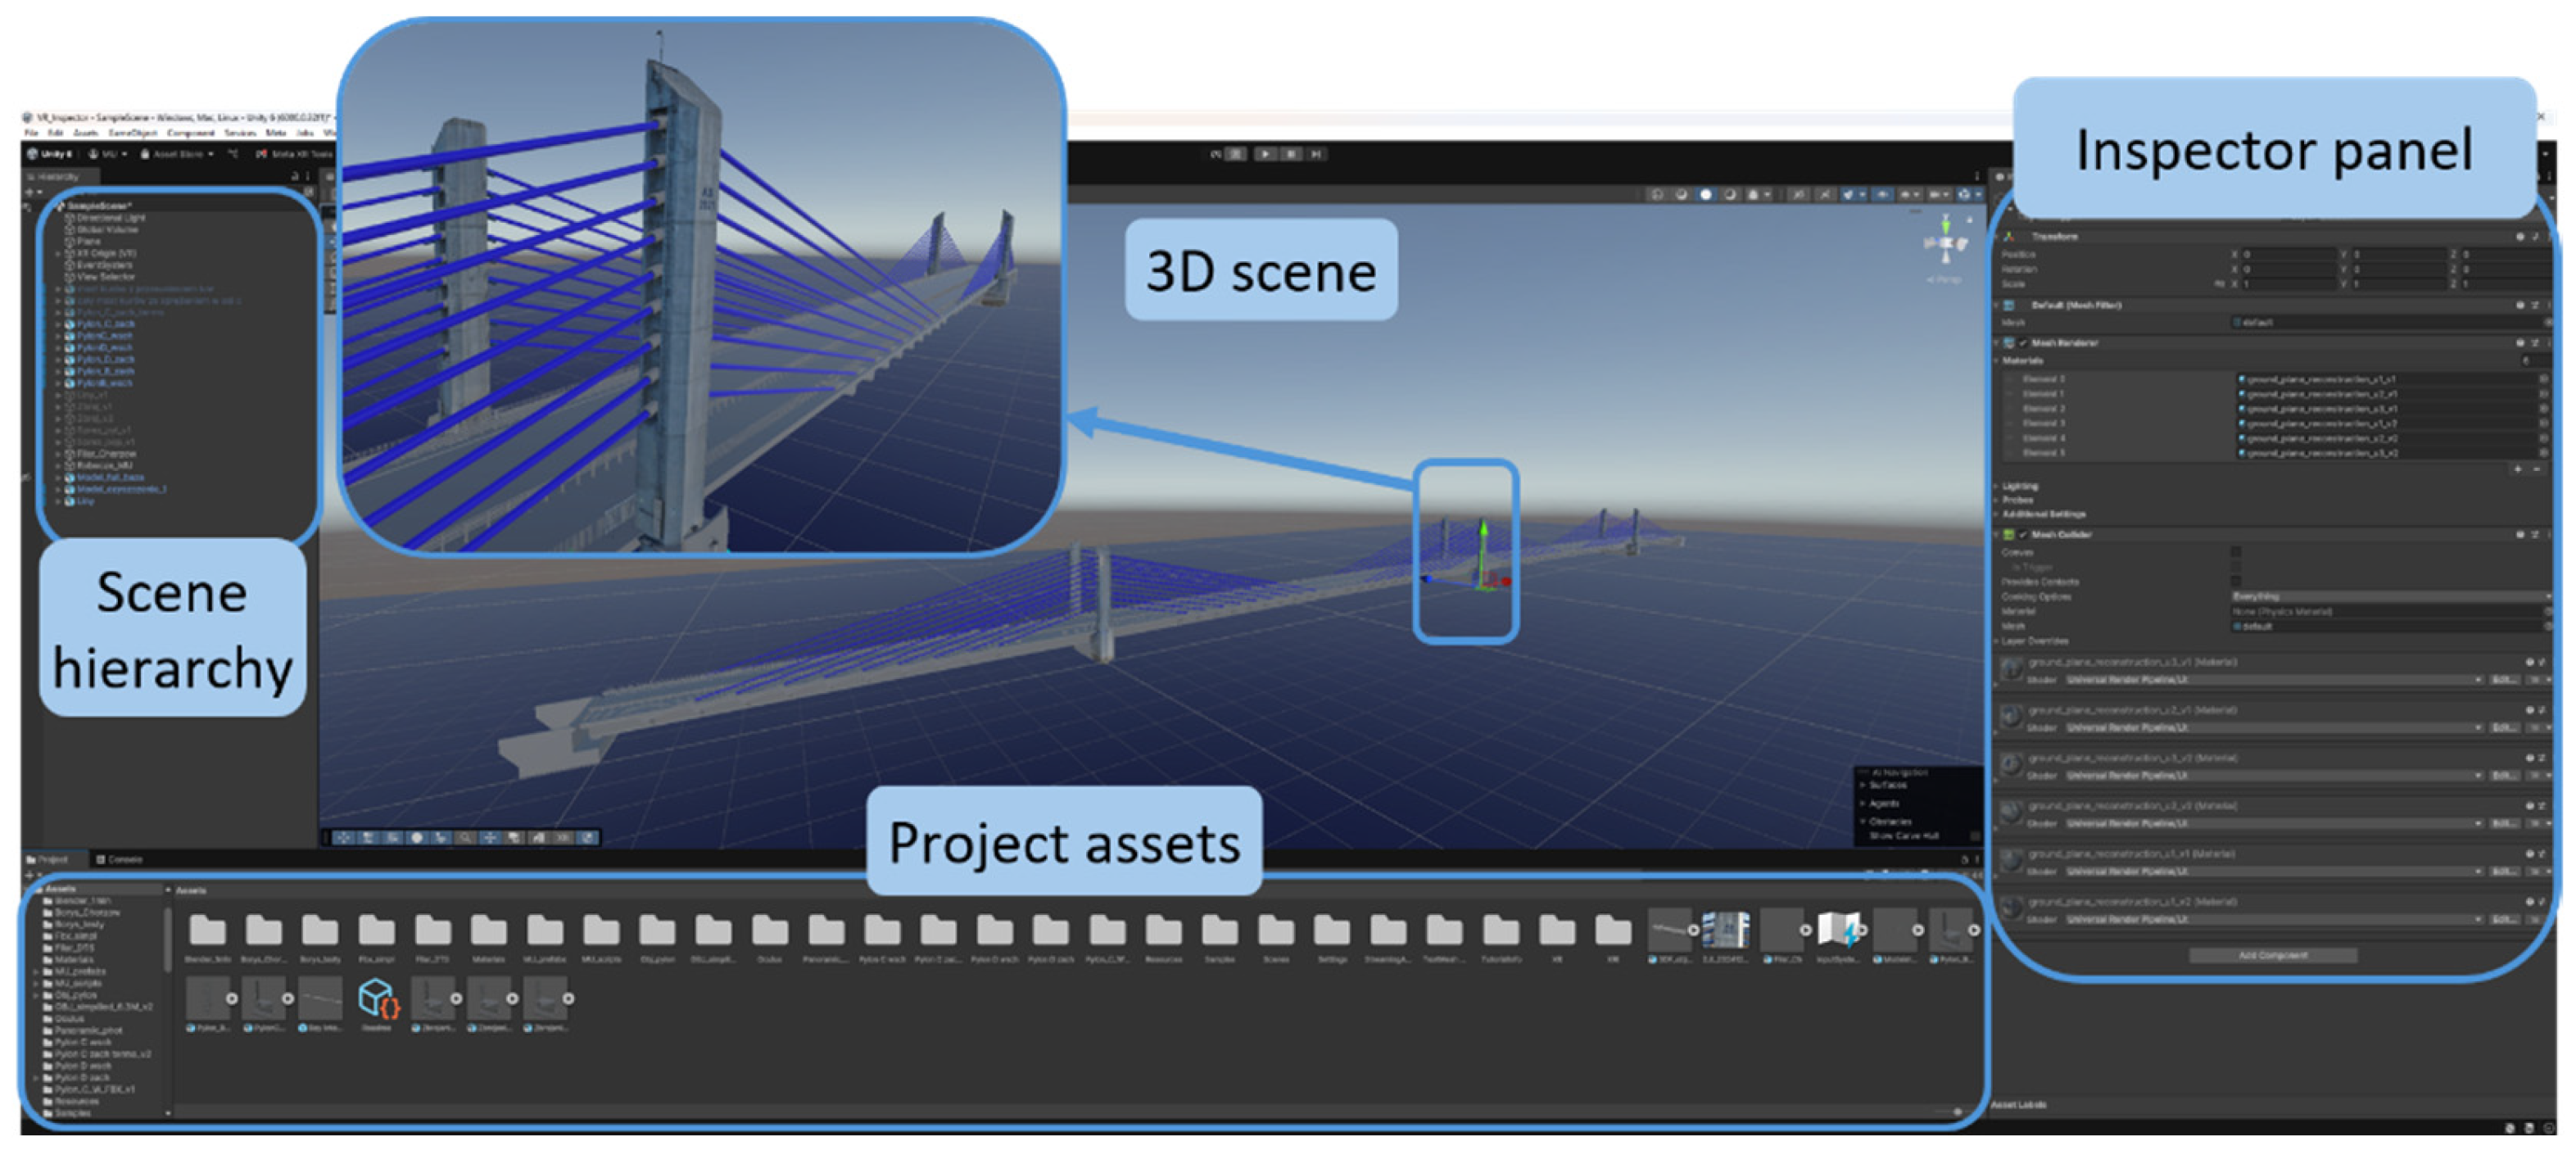
Task: Open the File menu
Action: click(x=31, y=132)
